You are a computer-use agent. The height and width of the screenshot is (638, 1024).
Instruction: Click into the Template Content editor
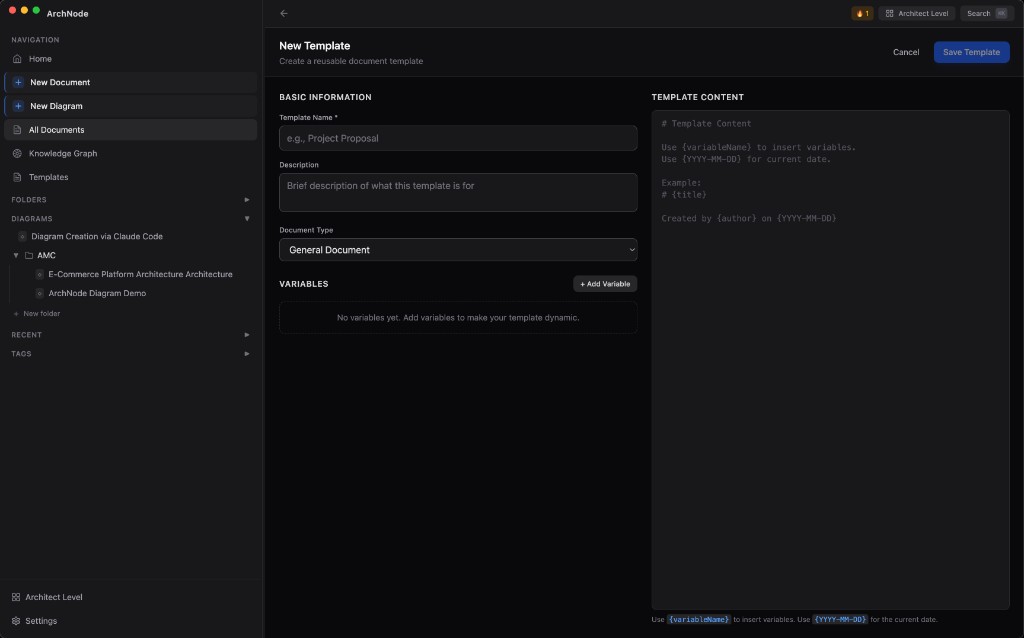click(830, 360)
